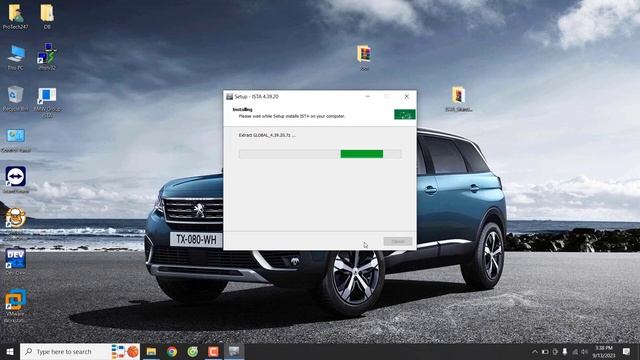Click the basketball search highlight icon

pos(132,351)
